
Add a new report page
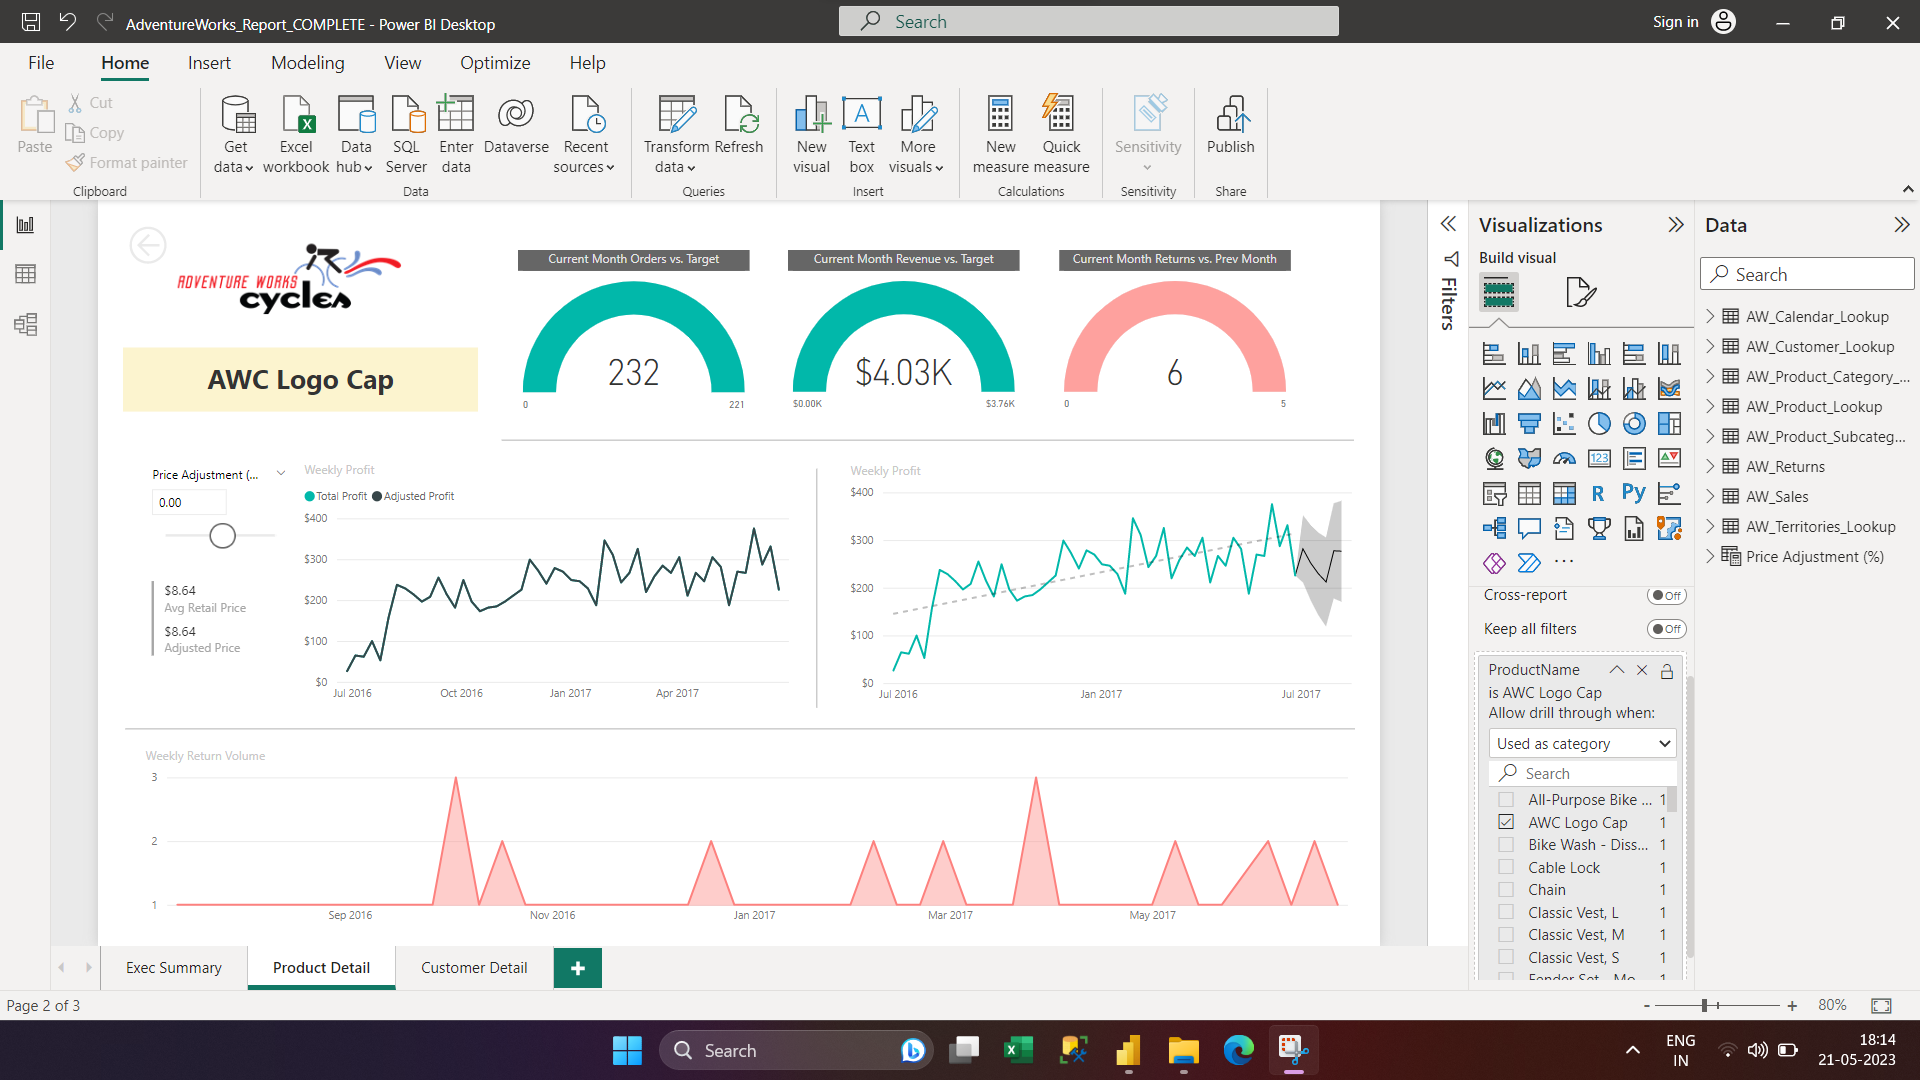[x=578, y=968]
